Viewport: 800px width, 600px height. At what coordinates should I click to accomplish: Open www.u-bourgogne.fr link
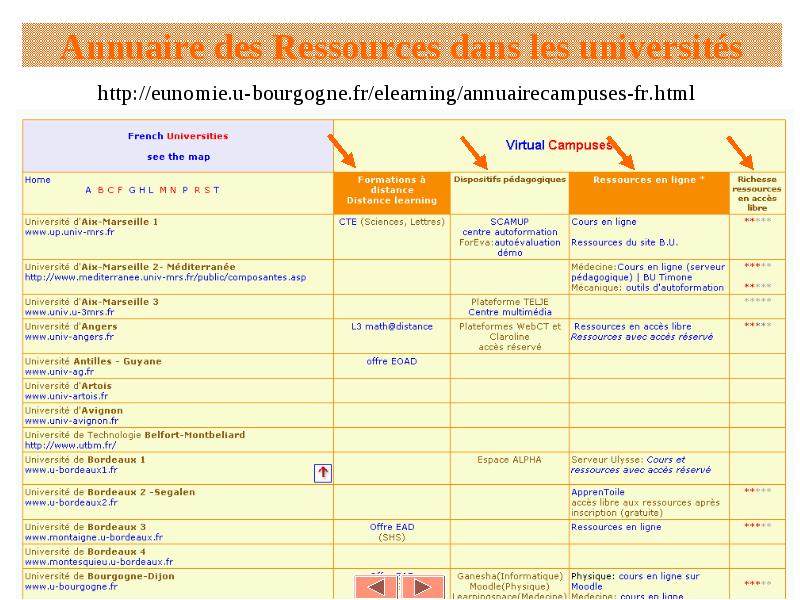71,587
